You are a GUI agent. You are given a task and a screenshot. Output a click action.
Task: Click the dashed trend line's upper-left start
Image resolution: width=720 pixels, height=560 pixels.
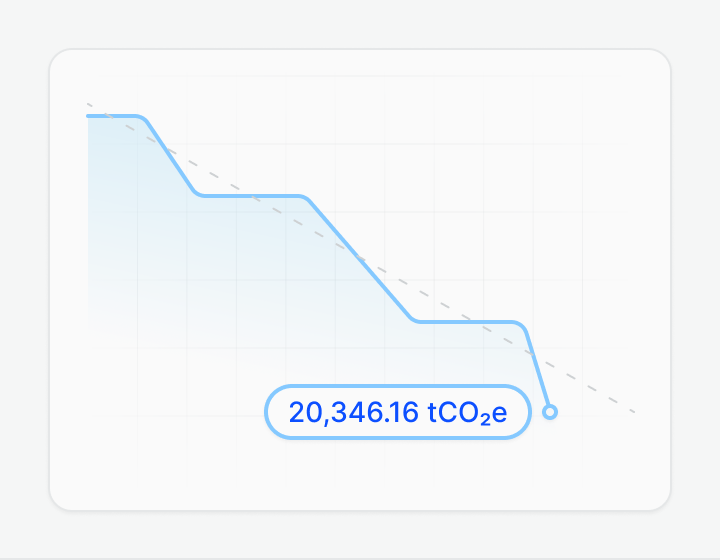coord(89,104)
